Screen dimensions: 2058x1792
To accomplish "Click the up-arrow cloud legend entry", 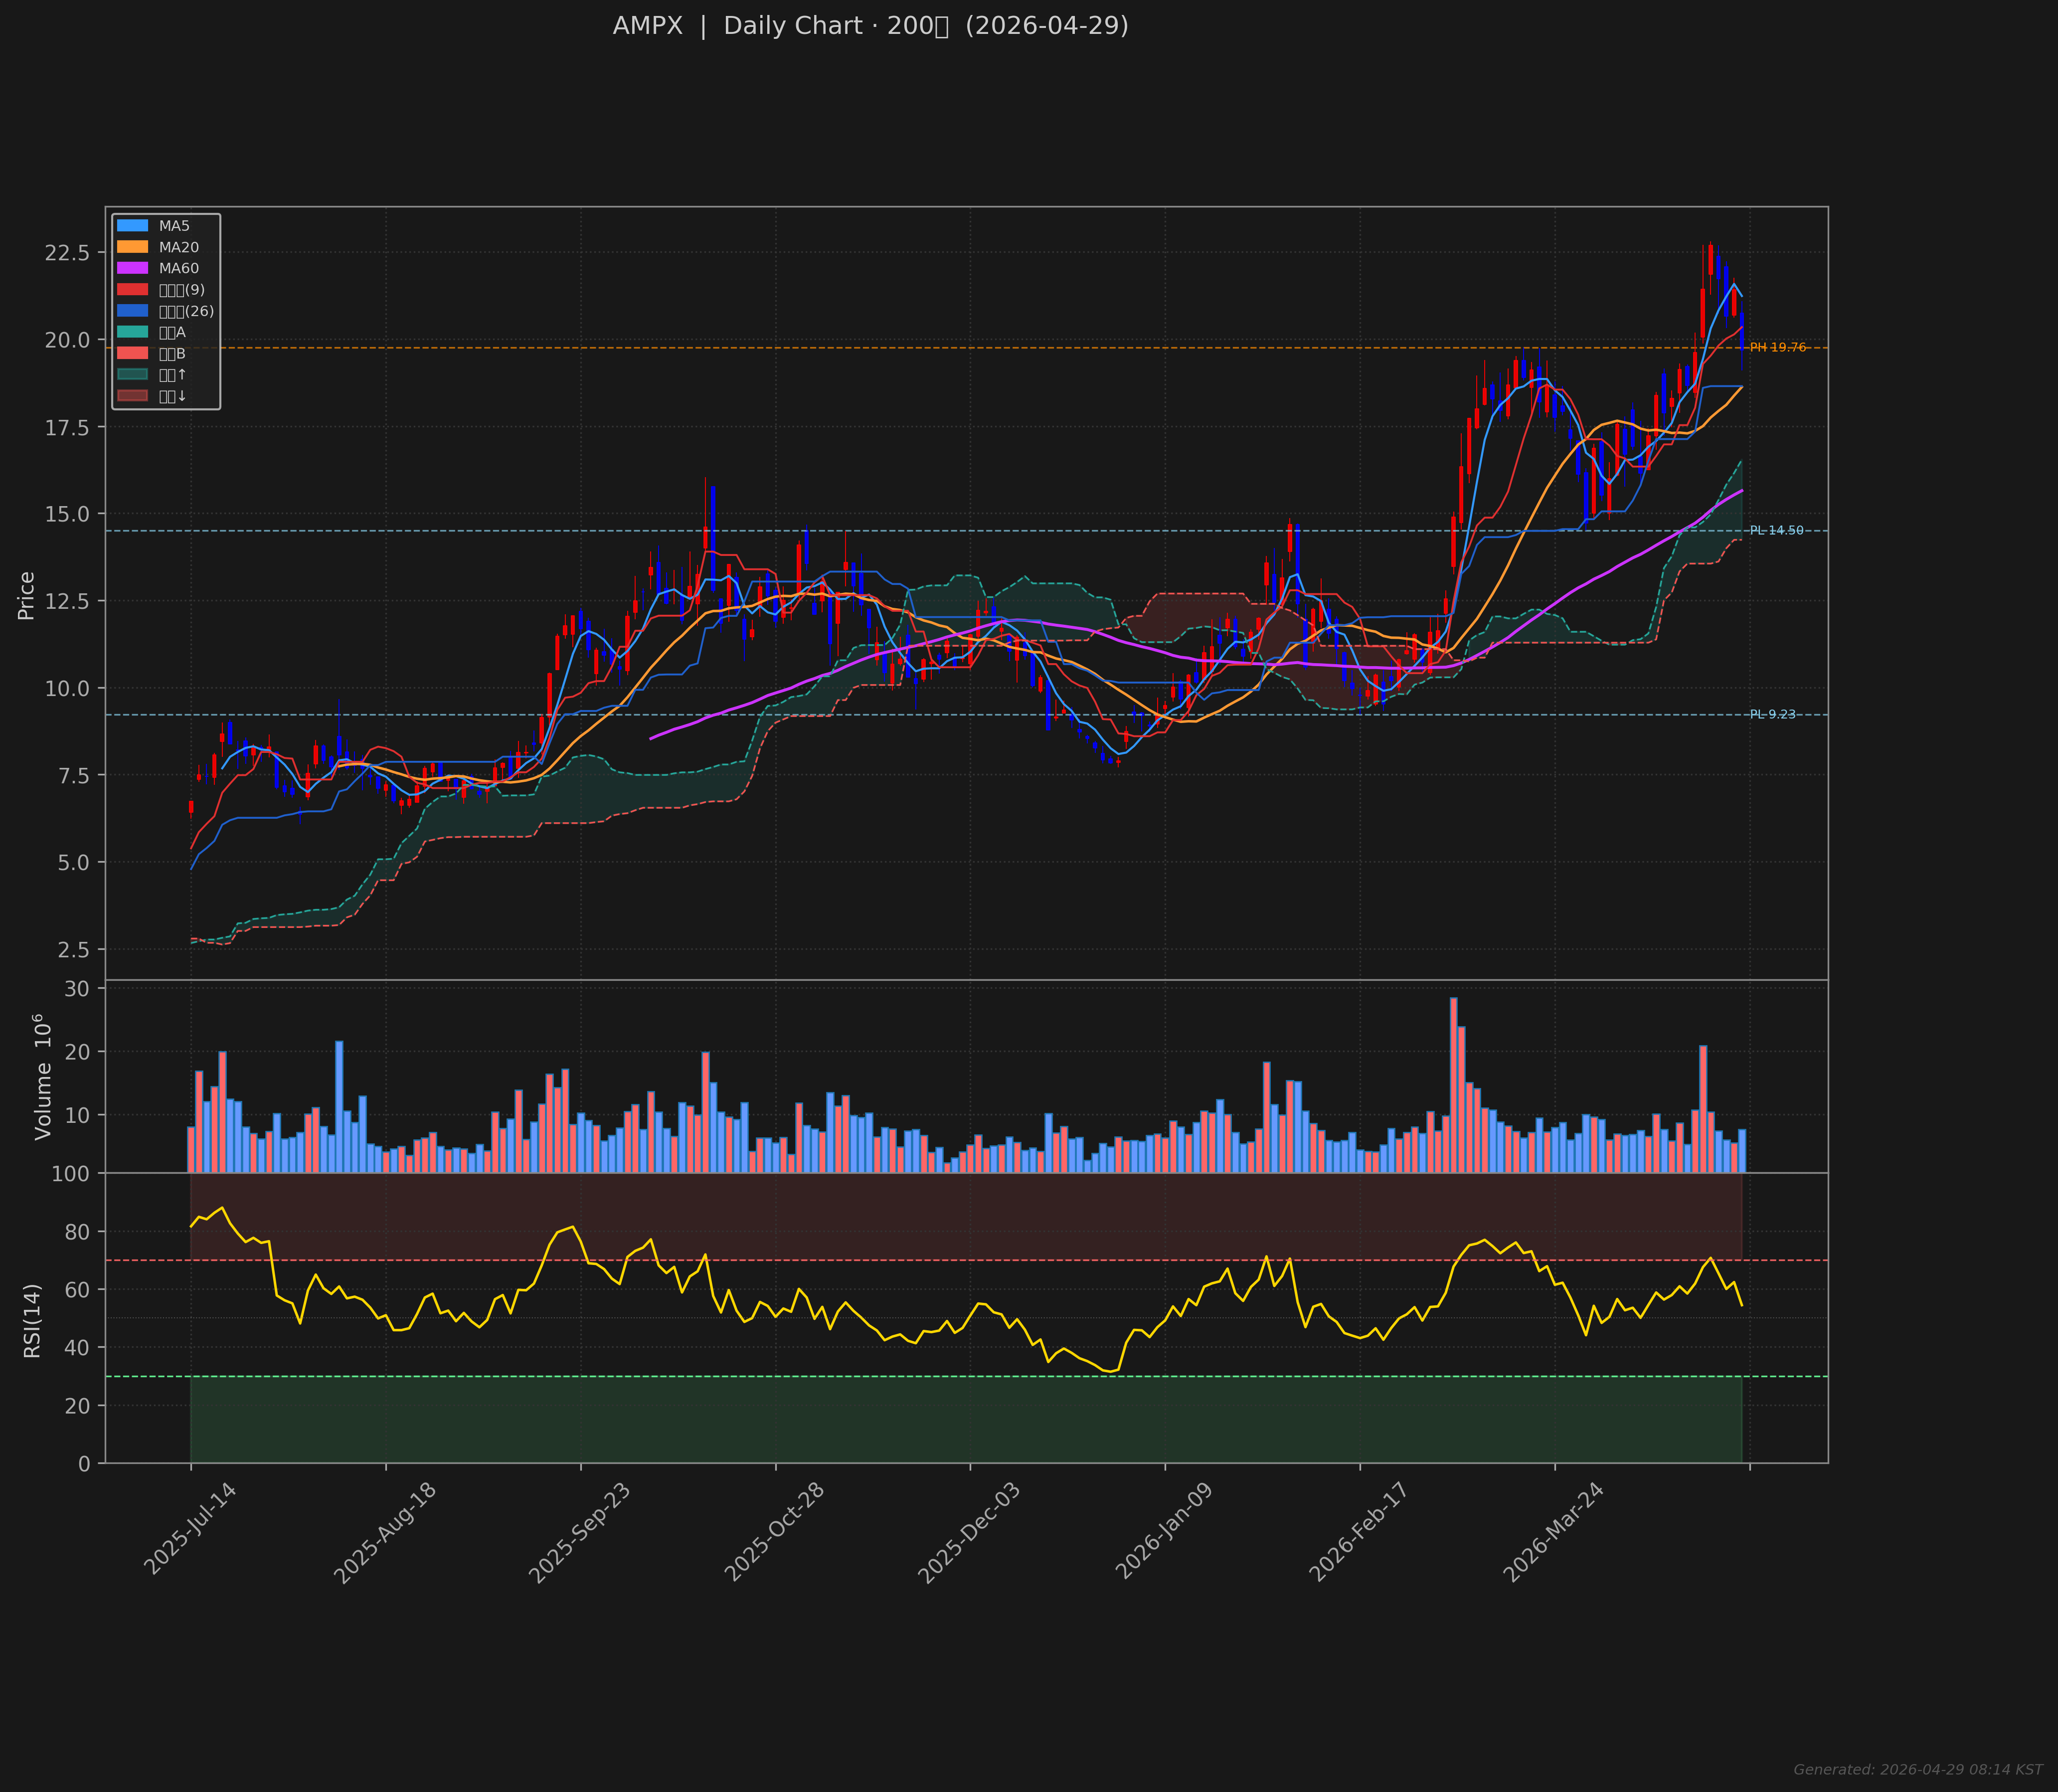I will (x=132, y=375).
